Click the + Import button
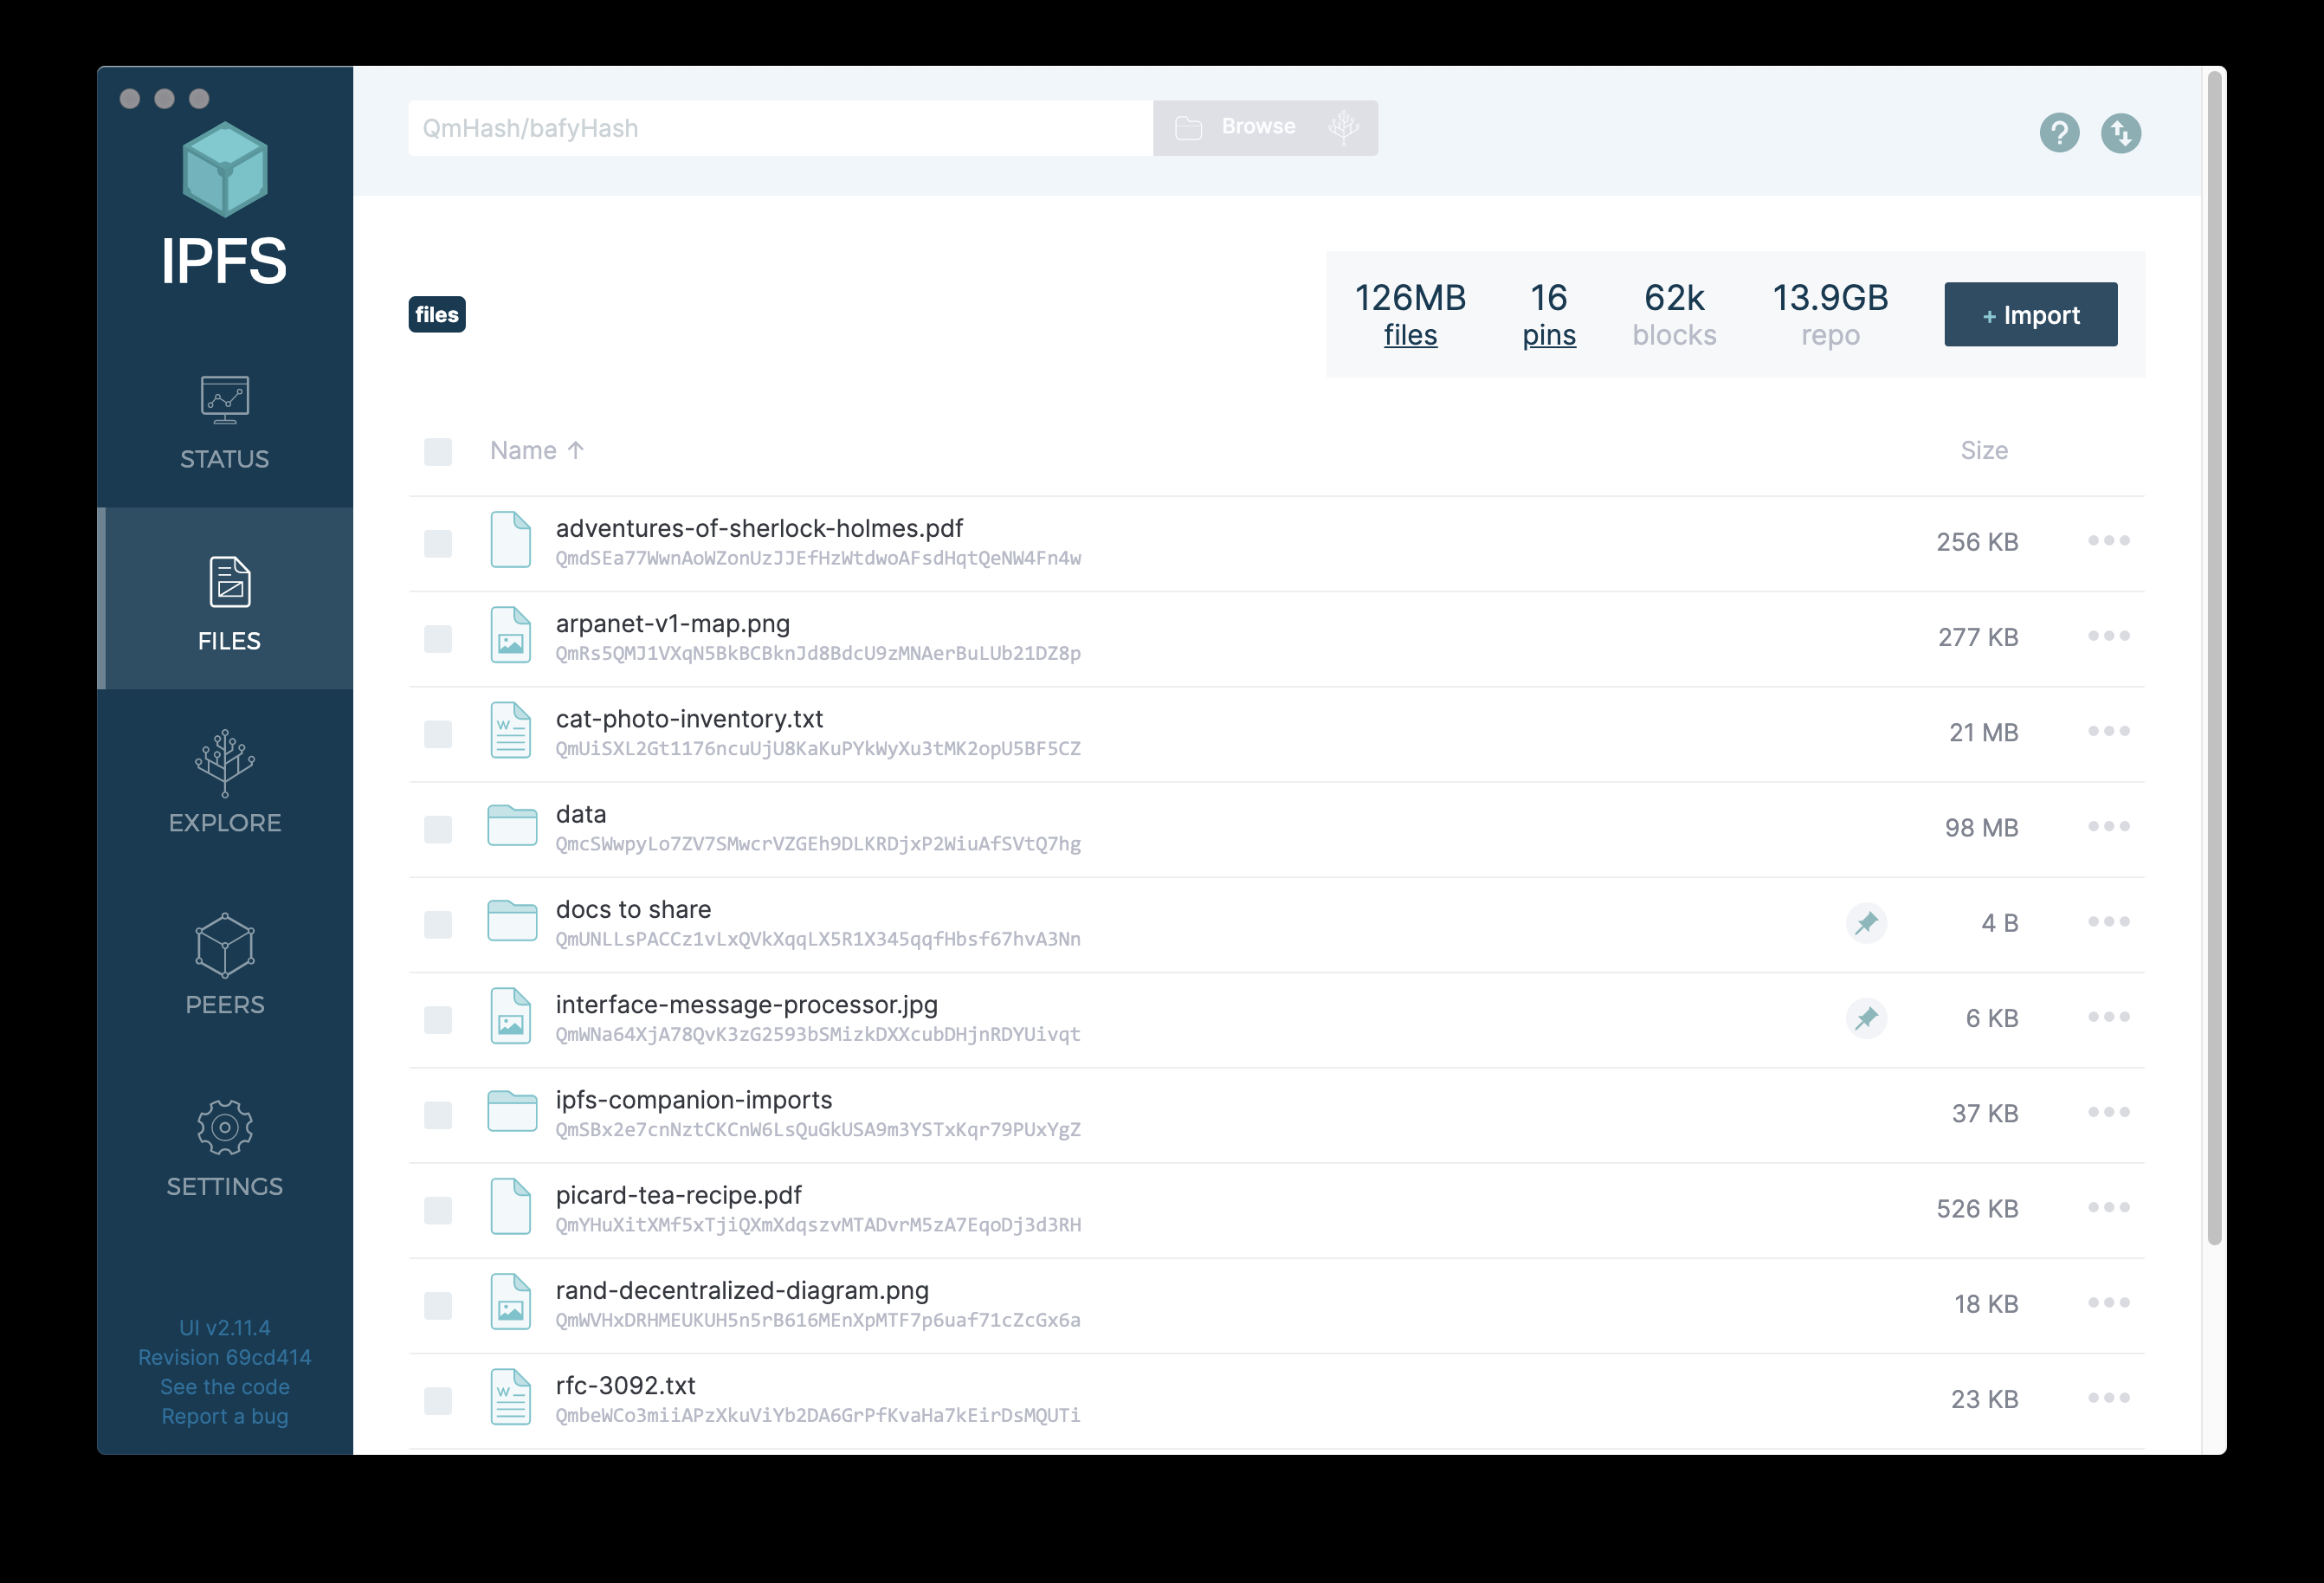Viewport: 2324px width, 1583px height. [2030, 315]
